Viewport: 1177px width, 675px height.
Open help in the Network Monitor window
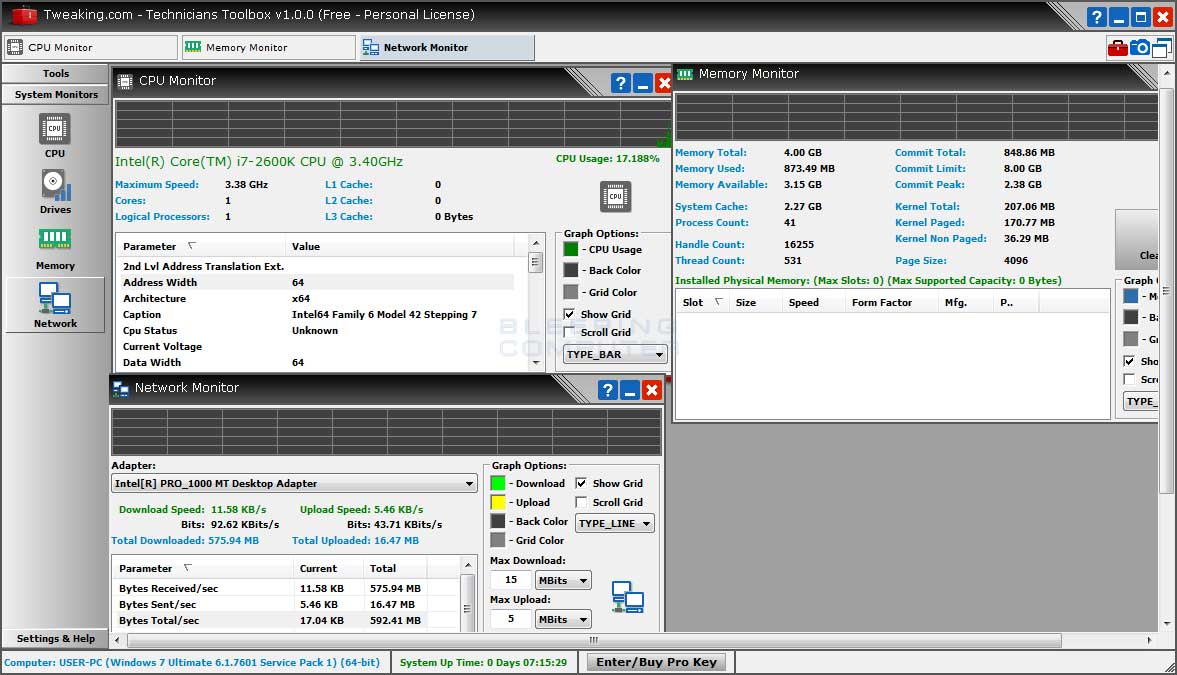(608, 390)
